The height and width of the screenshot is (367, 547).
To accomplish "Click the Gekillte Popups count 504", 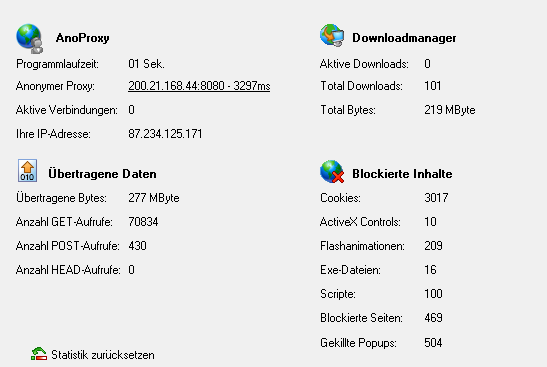I will click(x=433, y=343).
